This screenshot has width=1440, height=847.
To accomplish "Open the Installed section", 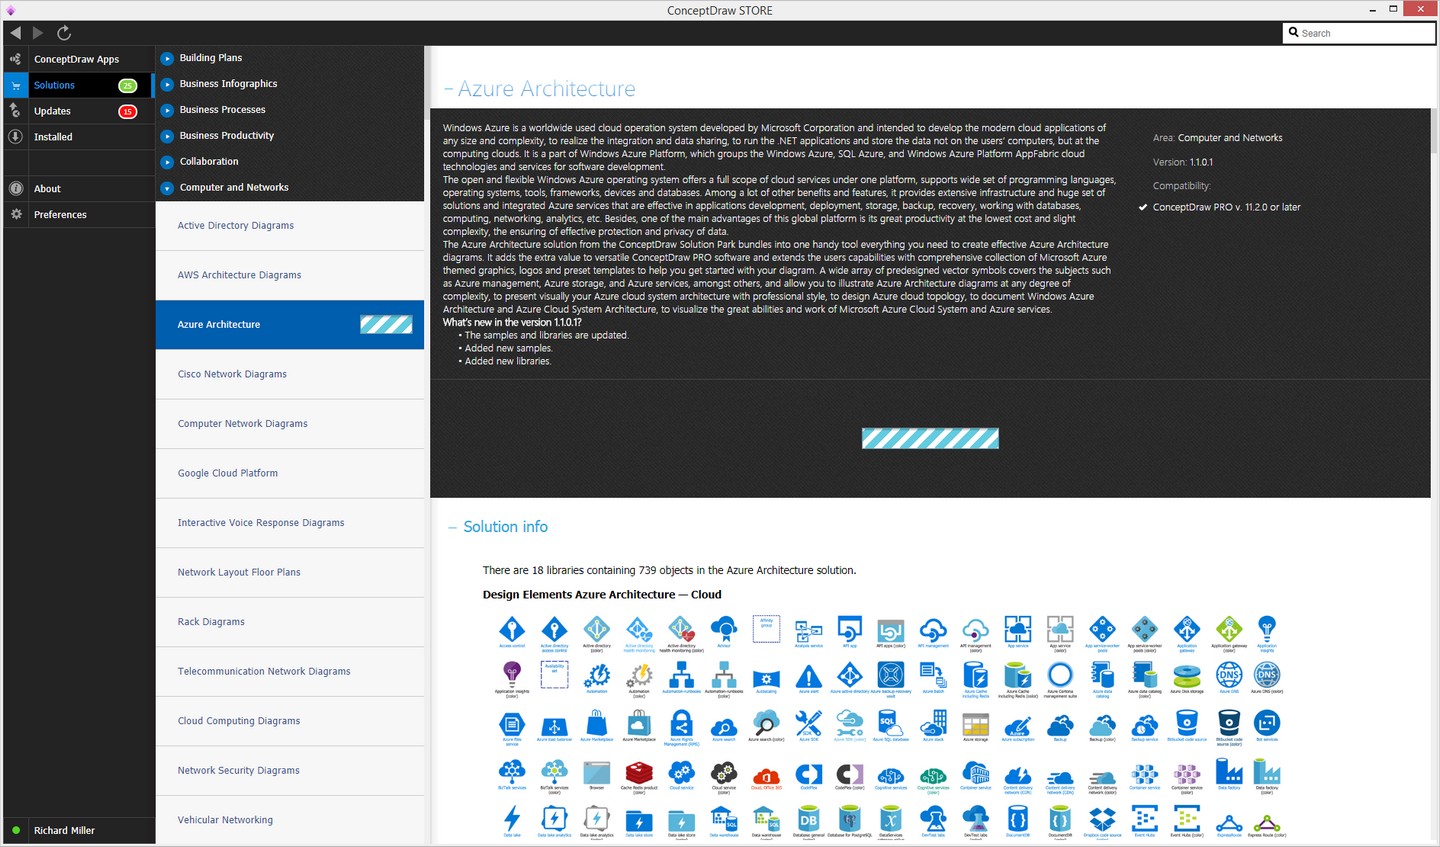I will pyautogui.click(x=78, y=137).
